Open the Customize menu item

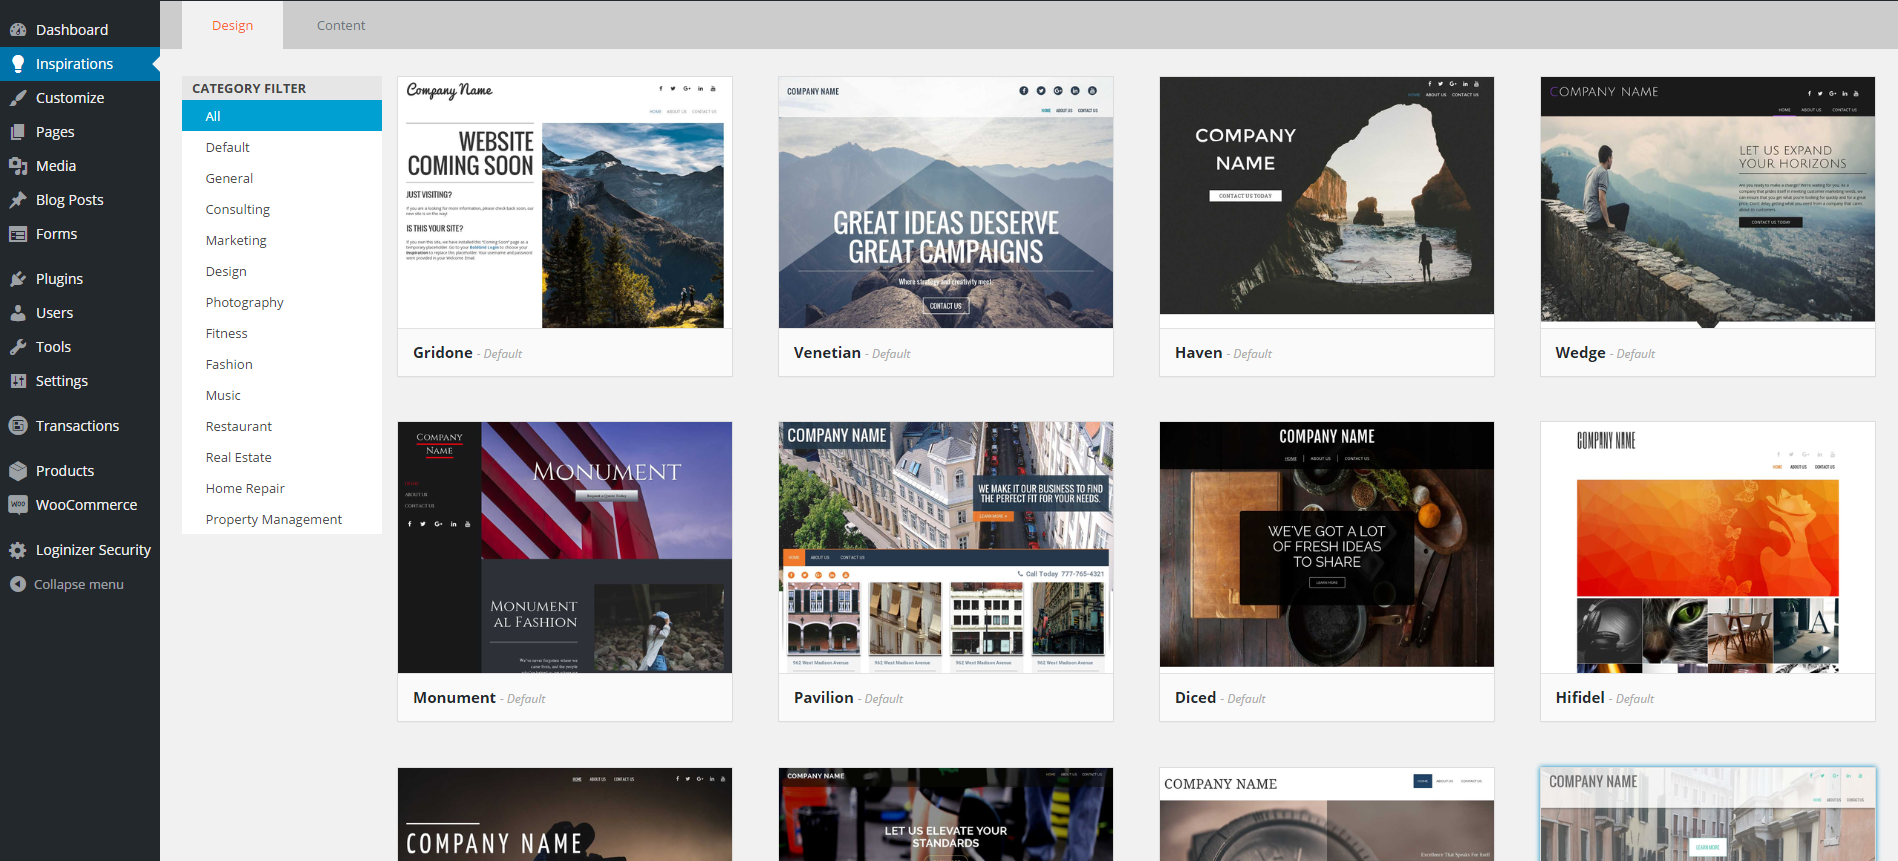(80, 98)
